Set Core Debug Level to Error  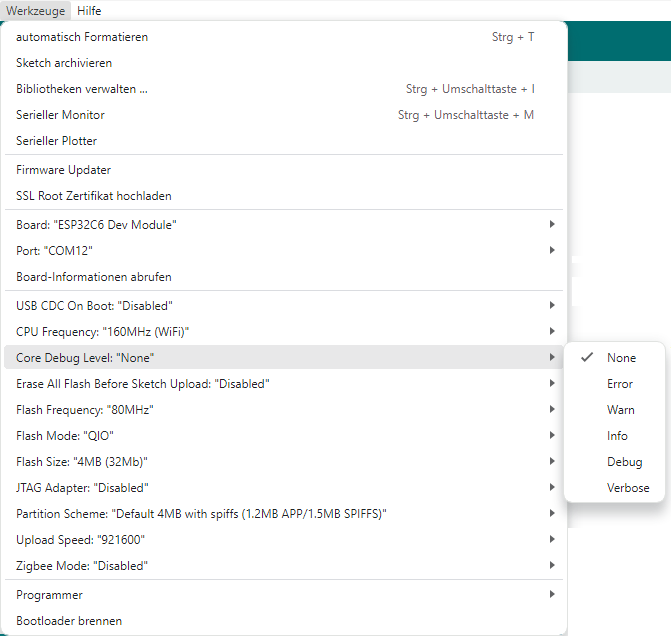tap(619, 384)
